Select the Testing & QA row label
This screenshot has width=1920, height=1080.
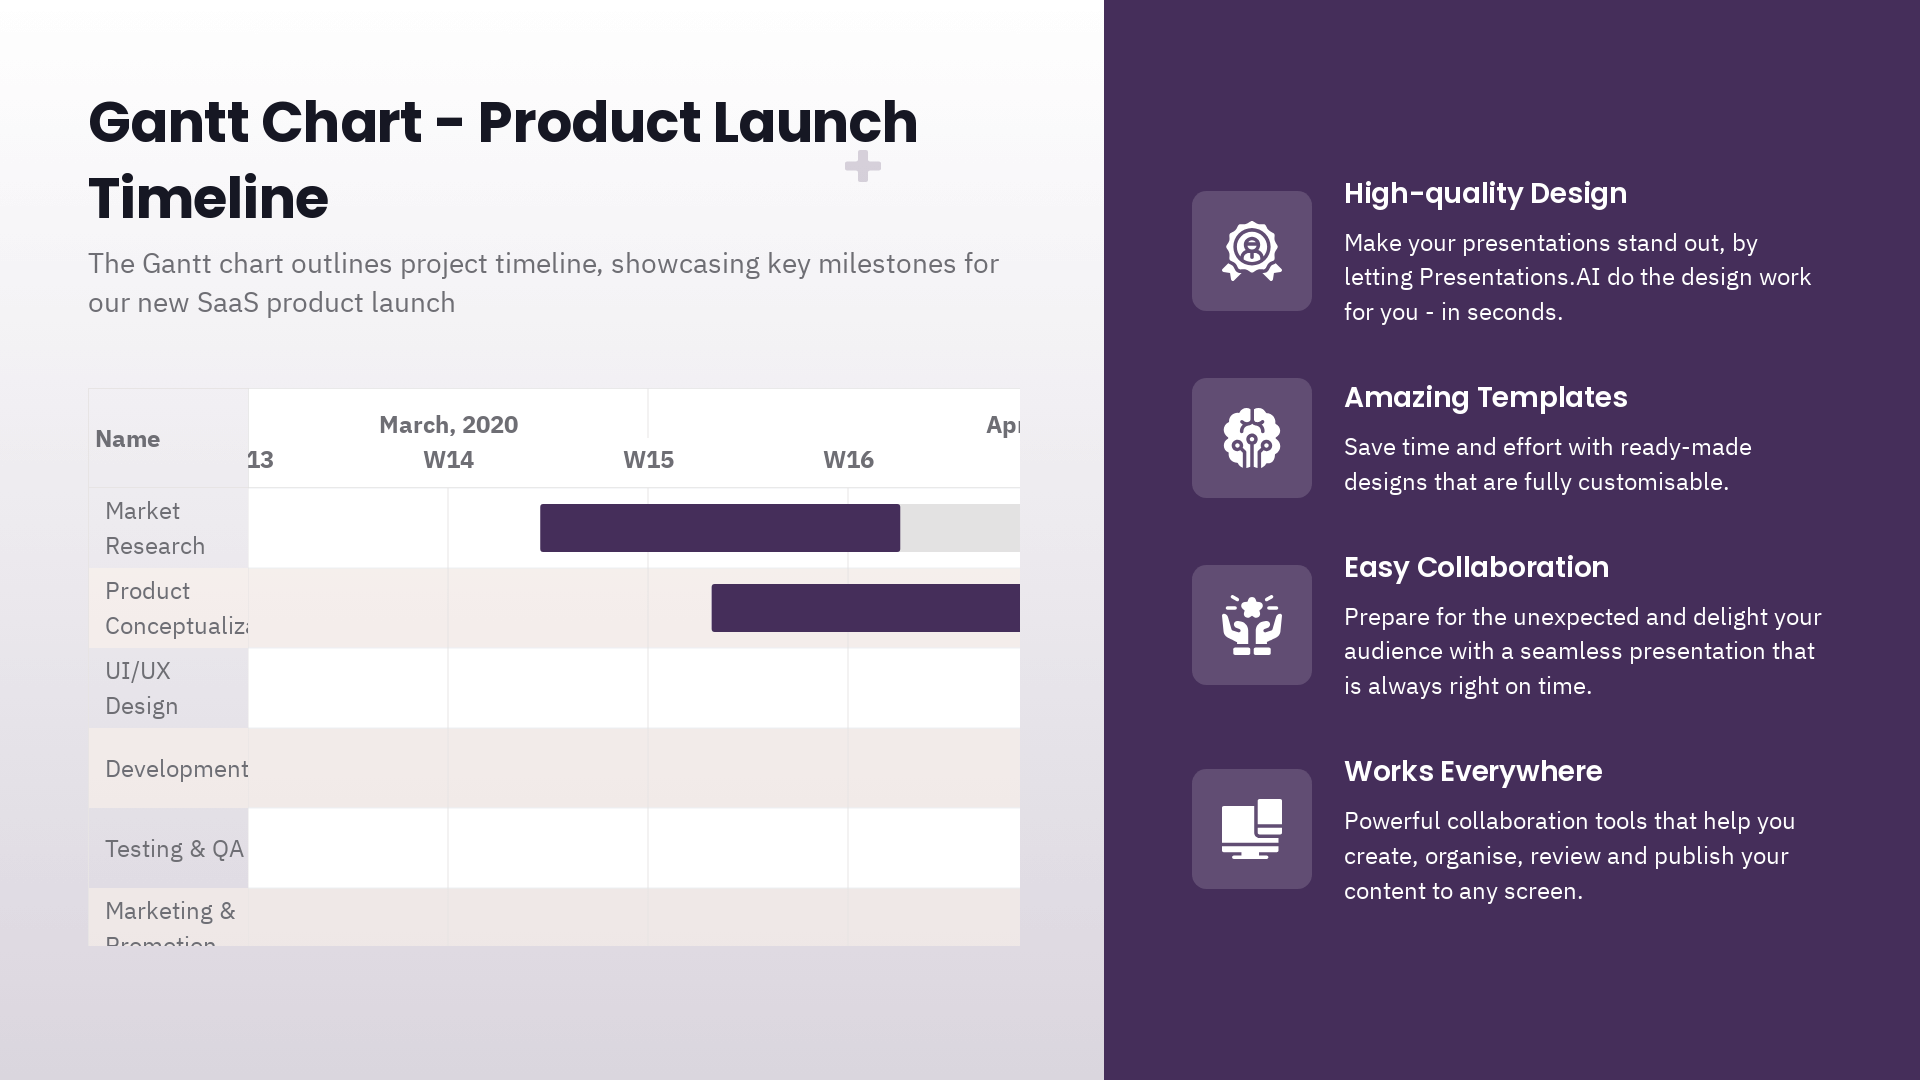174,849
